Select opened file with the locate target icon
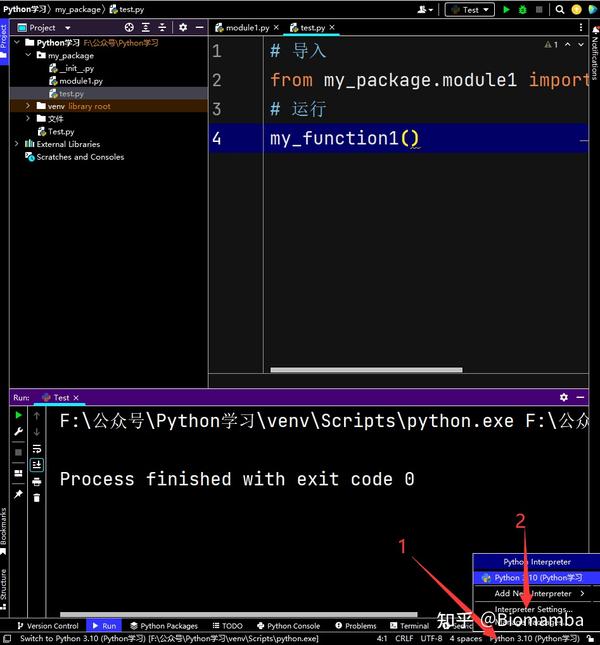Image resolution: width=600 pixels, height=645 pixels. (x=129, y=28)
